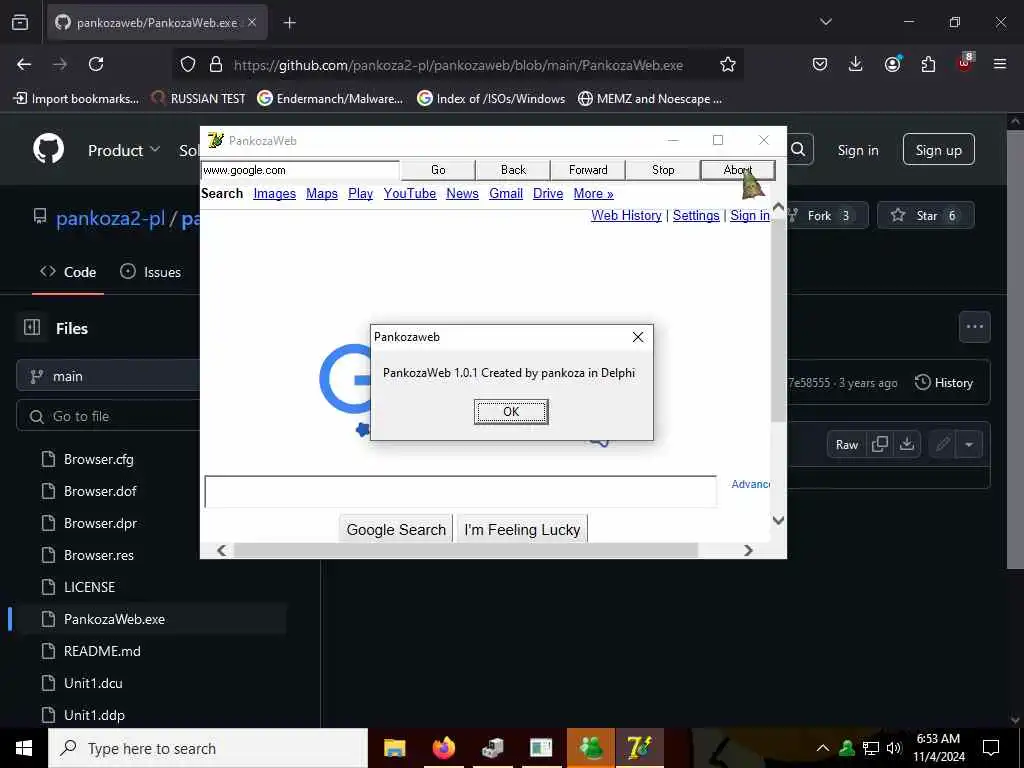1024x768 pixels.
Task: Open the Firefox downloads icon
Action: point(856,64)
